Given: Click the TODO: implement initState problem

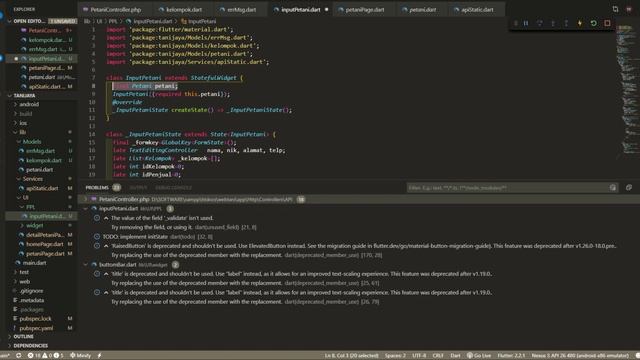Looking at the screenshot, I should click(158, 237).
